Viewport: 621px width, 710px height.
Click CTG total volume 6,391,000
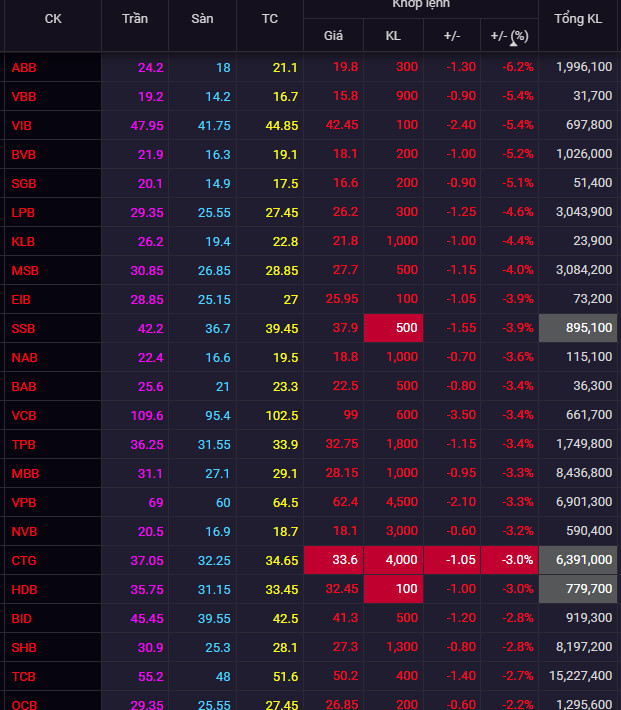(x=578, y=560)
